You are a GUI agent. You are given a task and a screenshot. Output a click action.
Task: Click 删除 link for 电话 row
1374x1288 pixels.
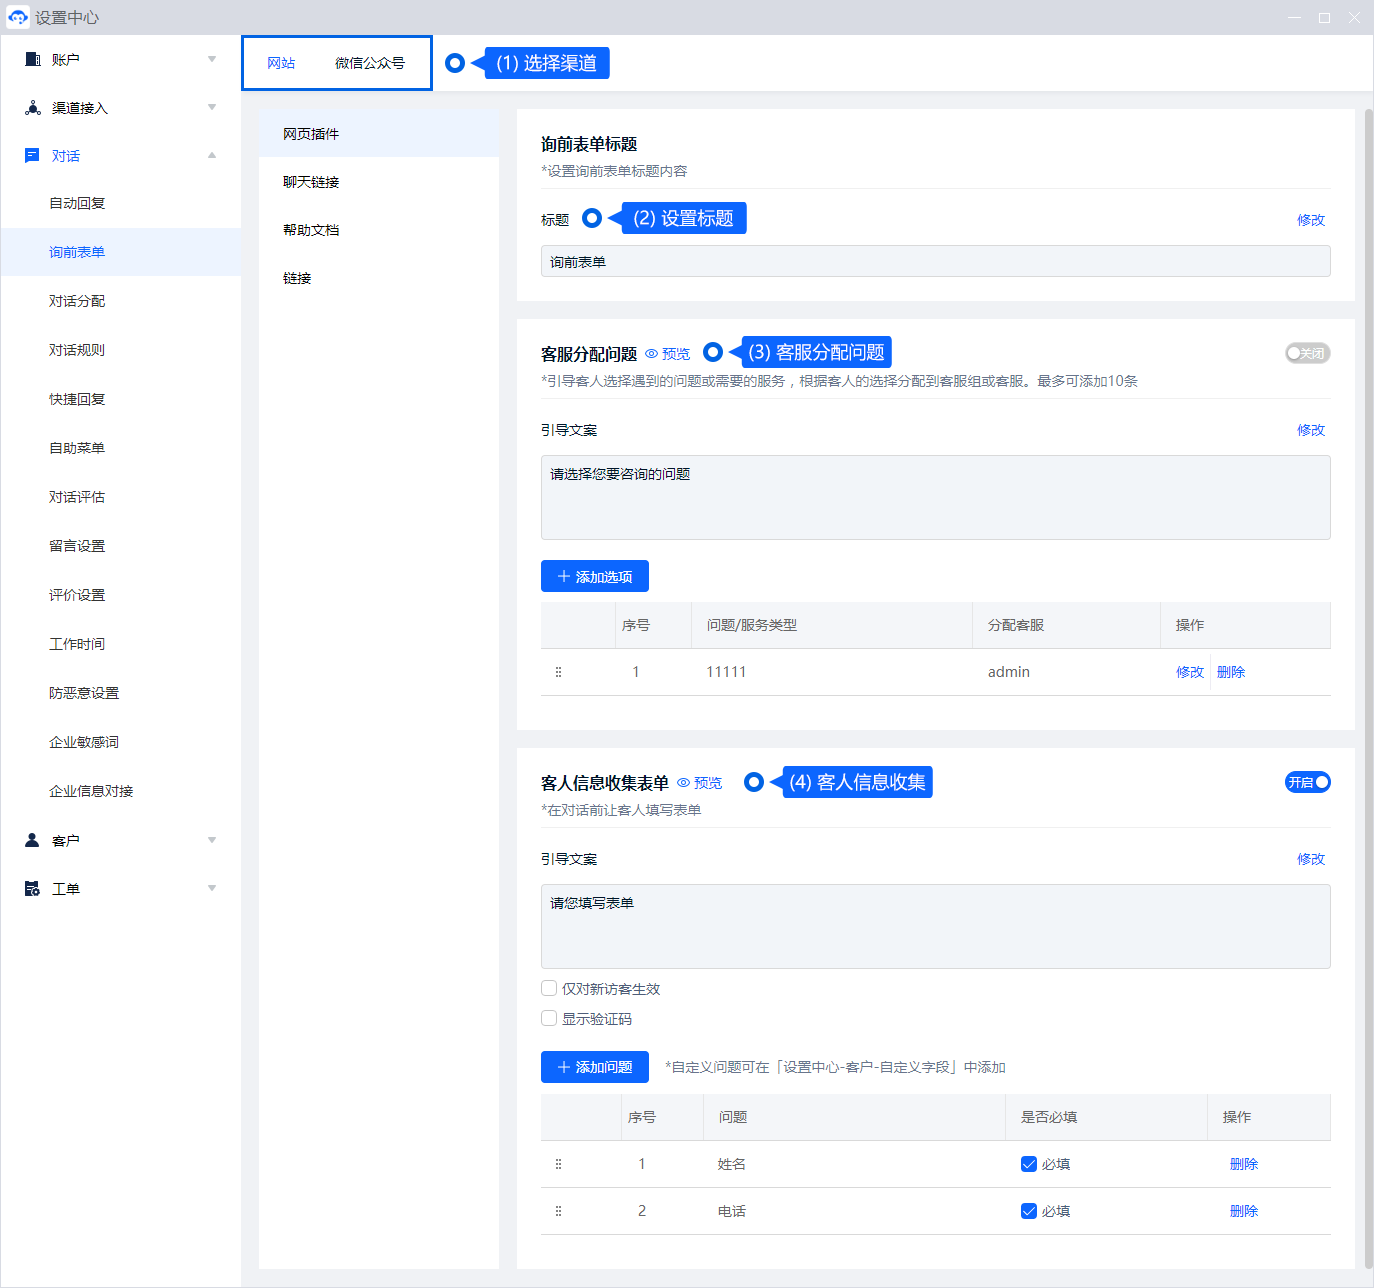(x=1243, y=1211)
